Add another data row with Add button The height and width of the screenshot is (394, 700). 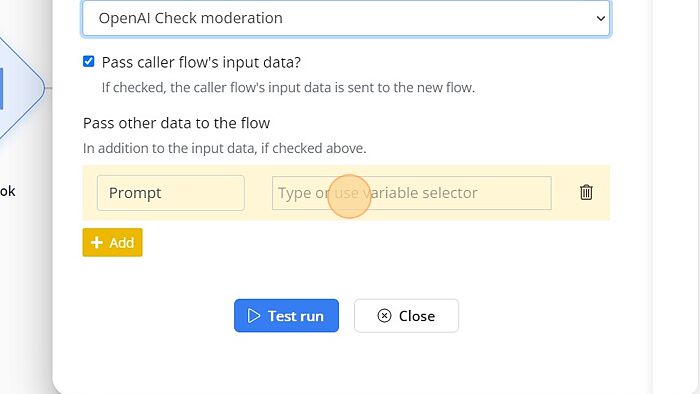pos(112,242)
